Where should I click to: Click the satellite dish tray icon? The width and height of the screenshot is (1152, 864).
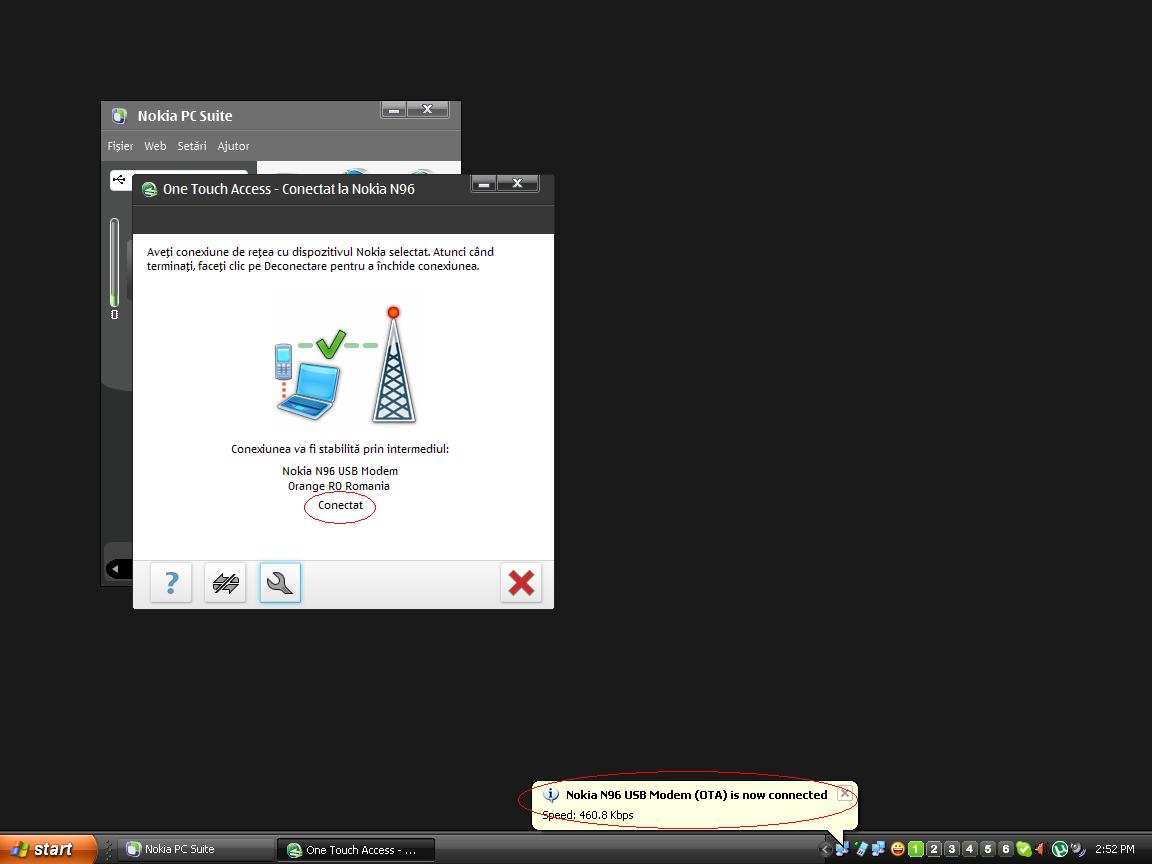click(x=1078, y=849)
